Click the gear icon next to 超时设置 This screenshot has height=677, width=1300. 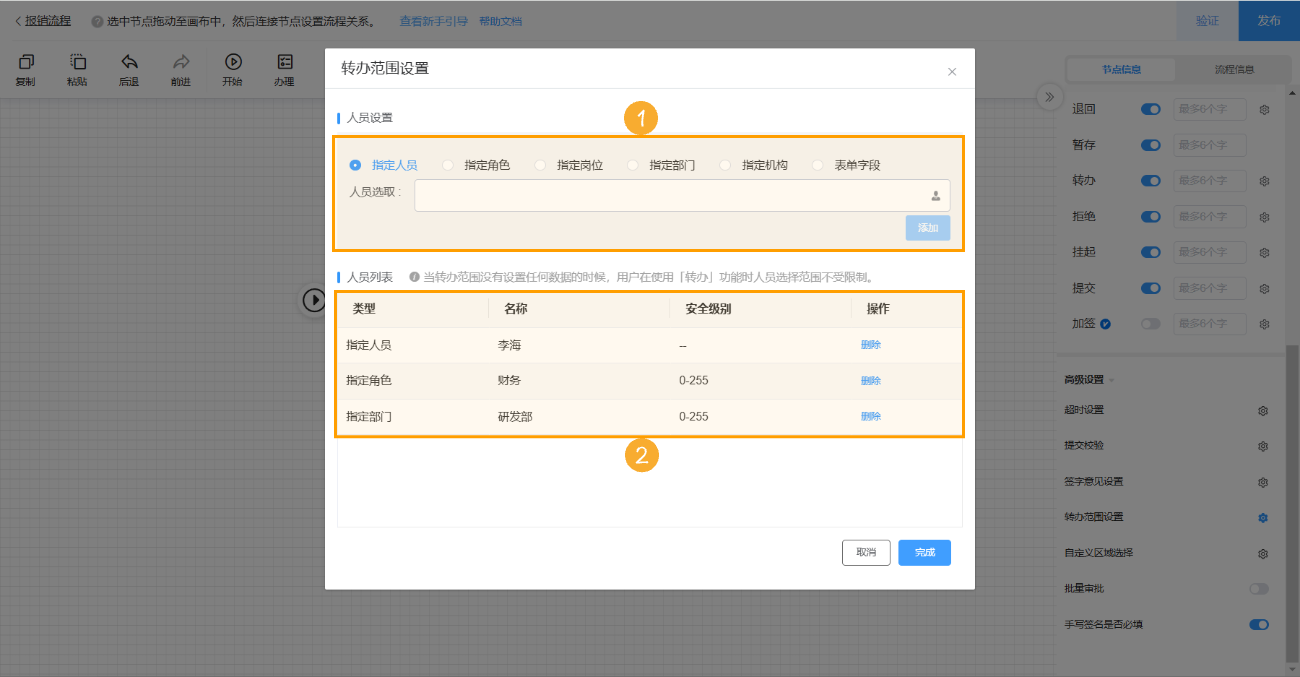point(1263,410)
